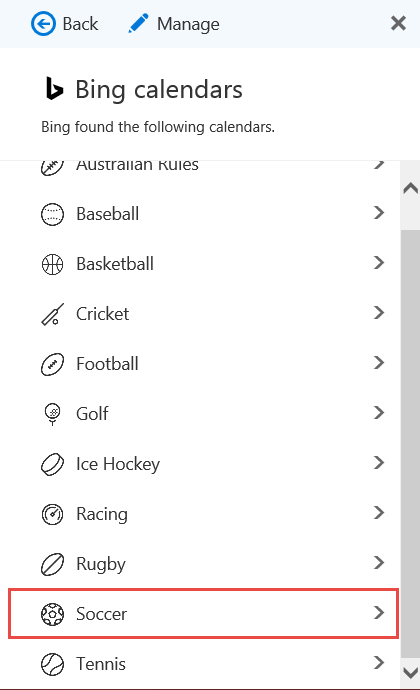Select the Baseball ball icon
Viewport: 420px width, 690px height.
coord(52,214)
